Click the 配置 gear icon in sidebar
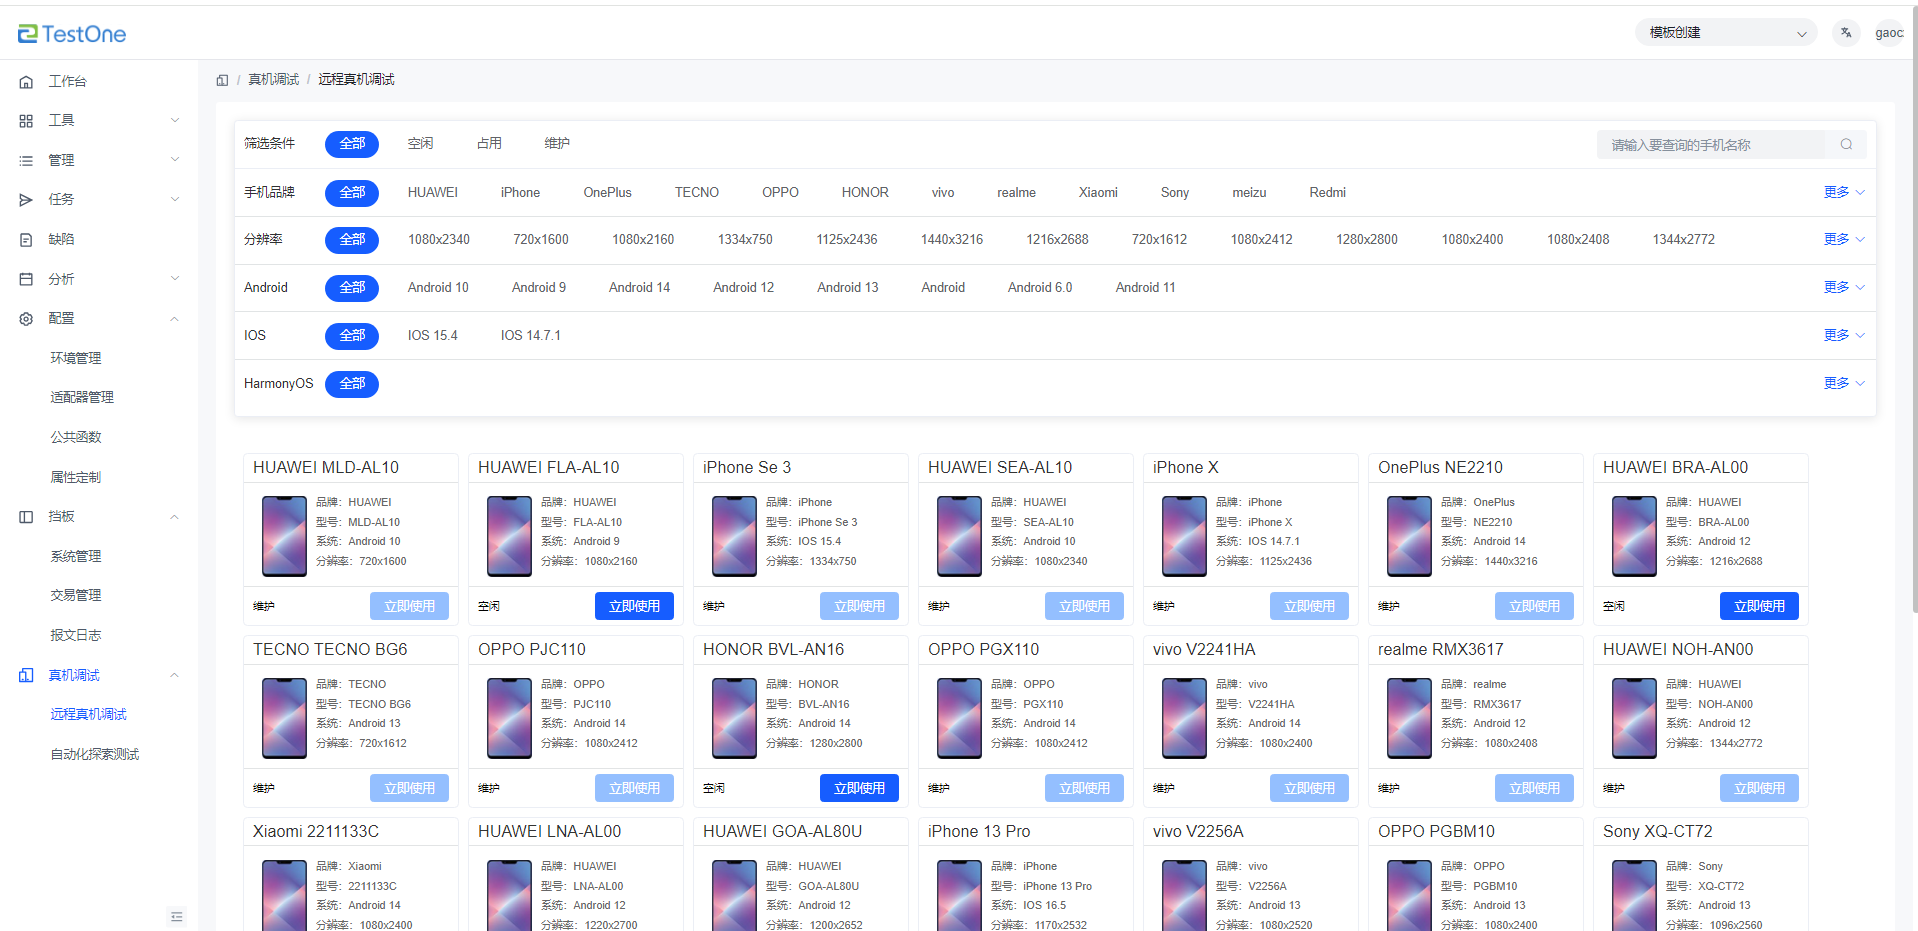1918x931 pixels. [x=26, y=319]
